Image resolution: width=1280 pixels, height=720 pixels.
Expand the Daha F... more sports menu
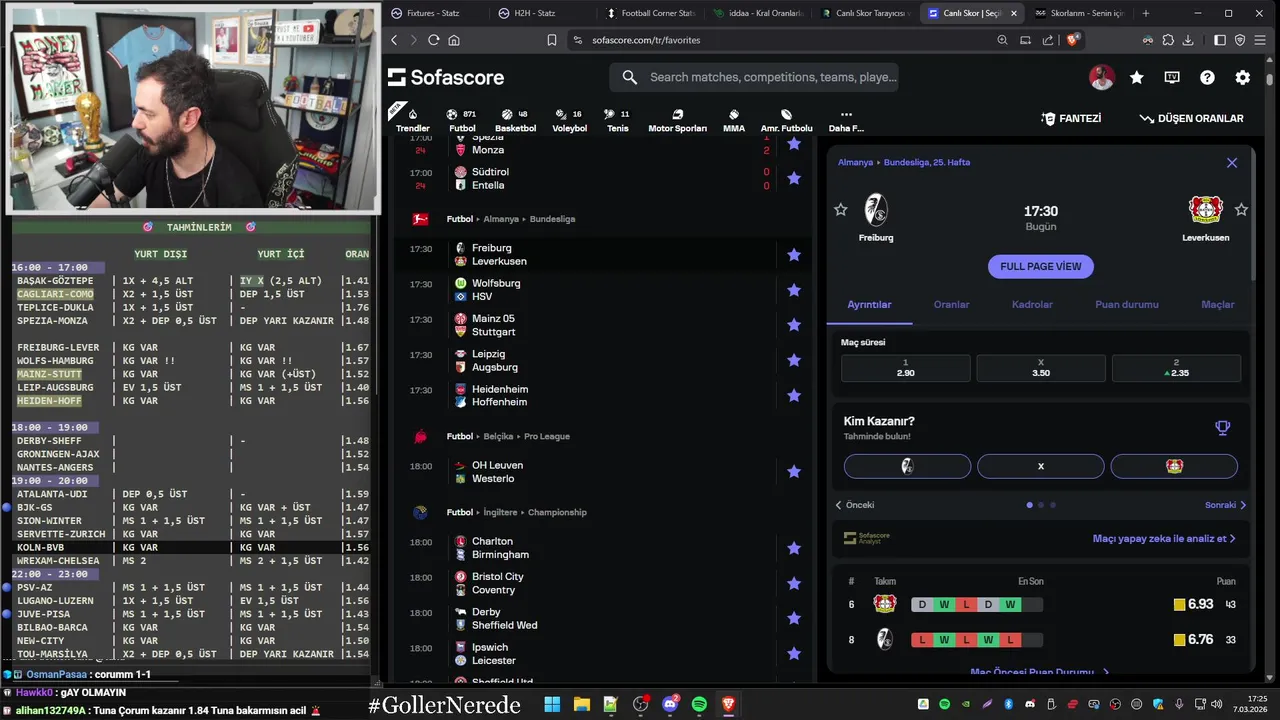pyautogui.click(x=846, y=120)
